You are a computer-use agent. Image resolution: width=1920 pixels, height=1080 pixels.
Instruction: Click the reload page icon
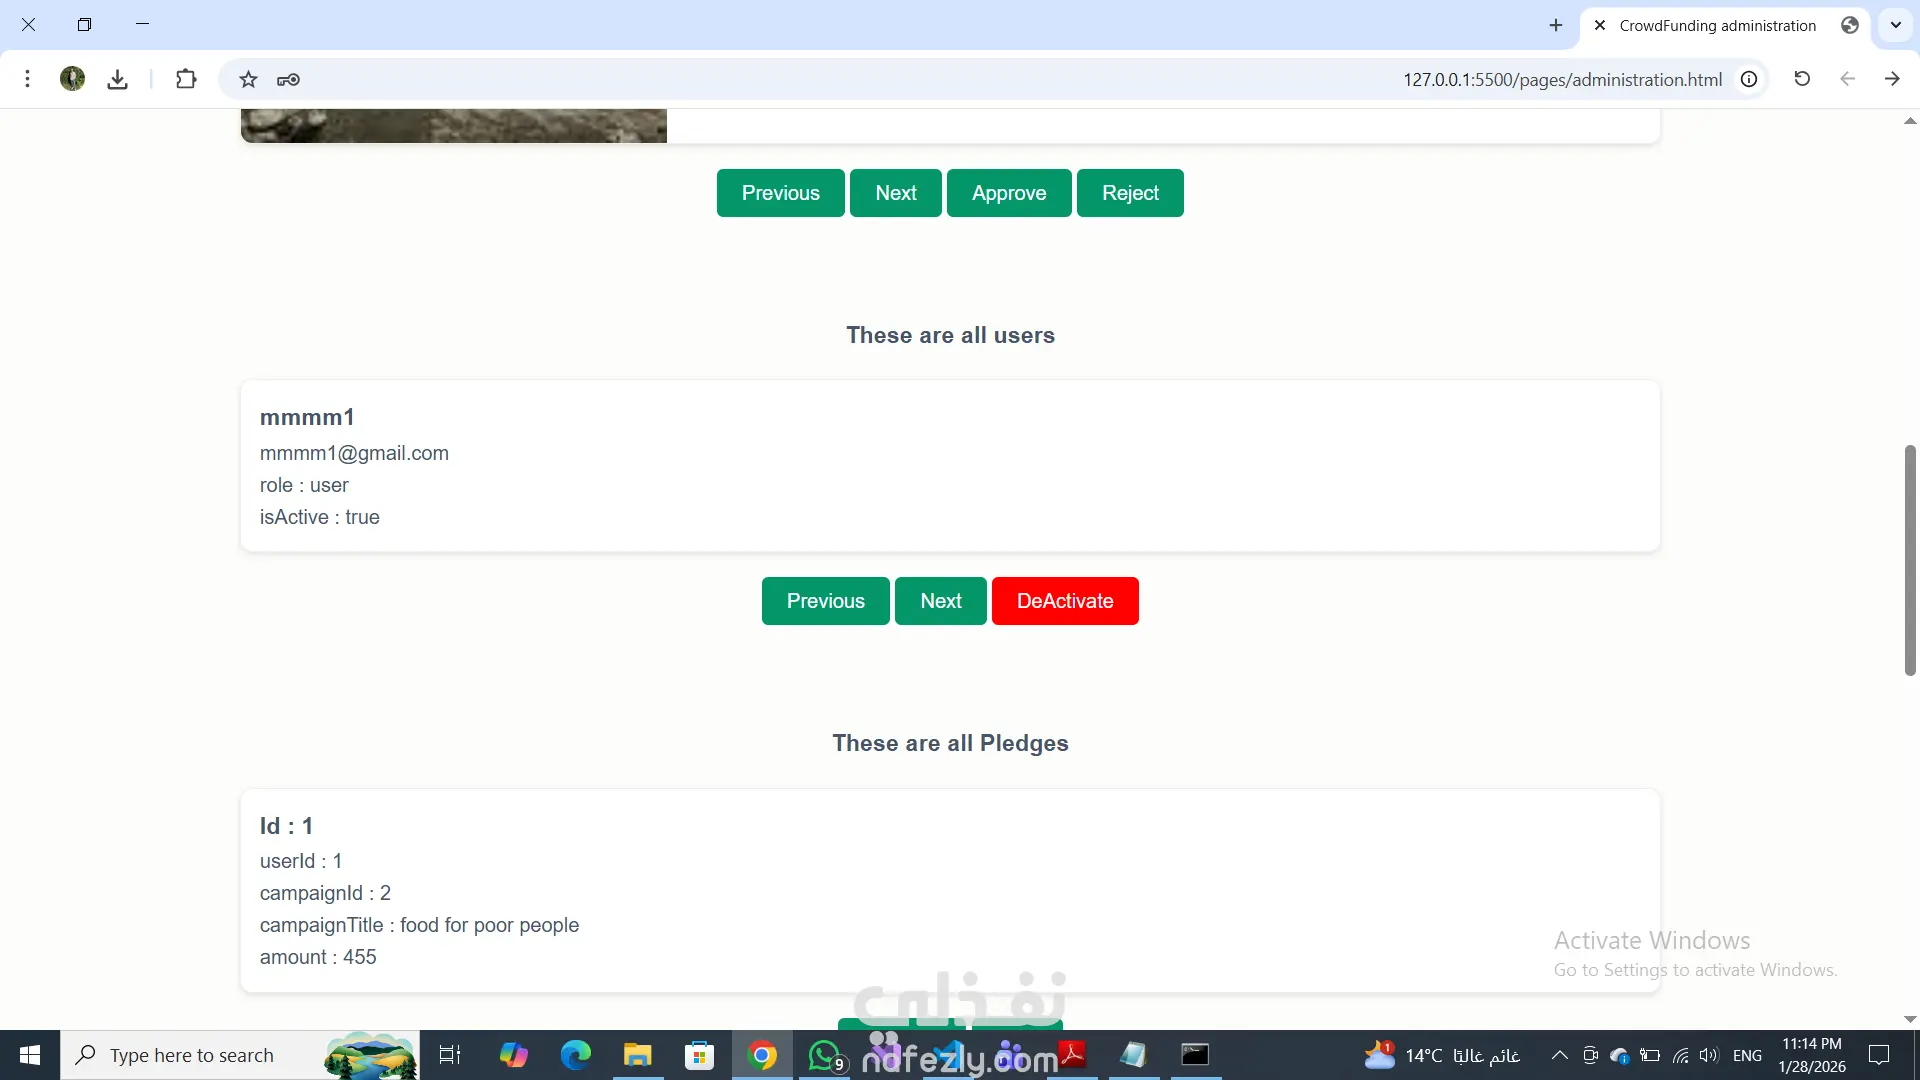click(x=1802, y=79)
